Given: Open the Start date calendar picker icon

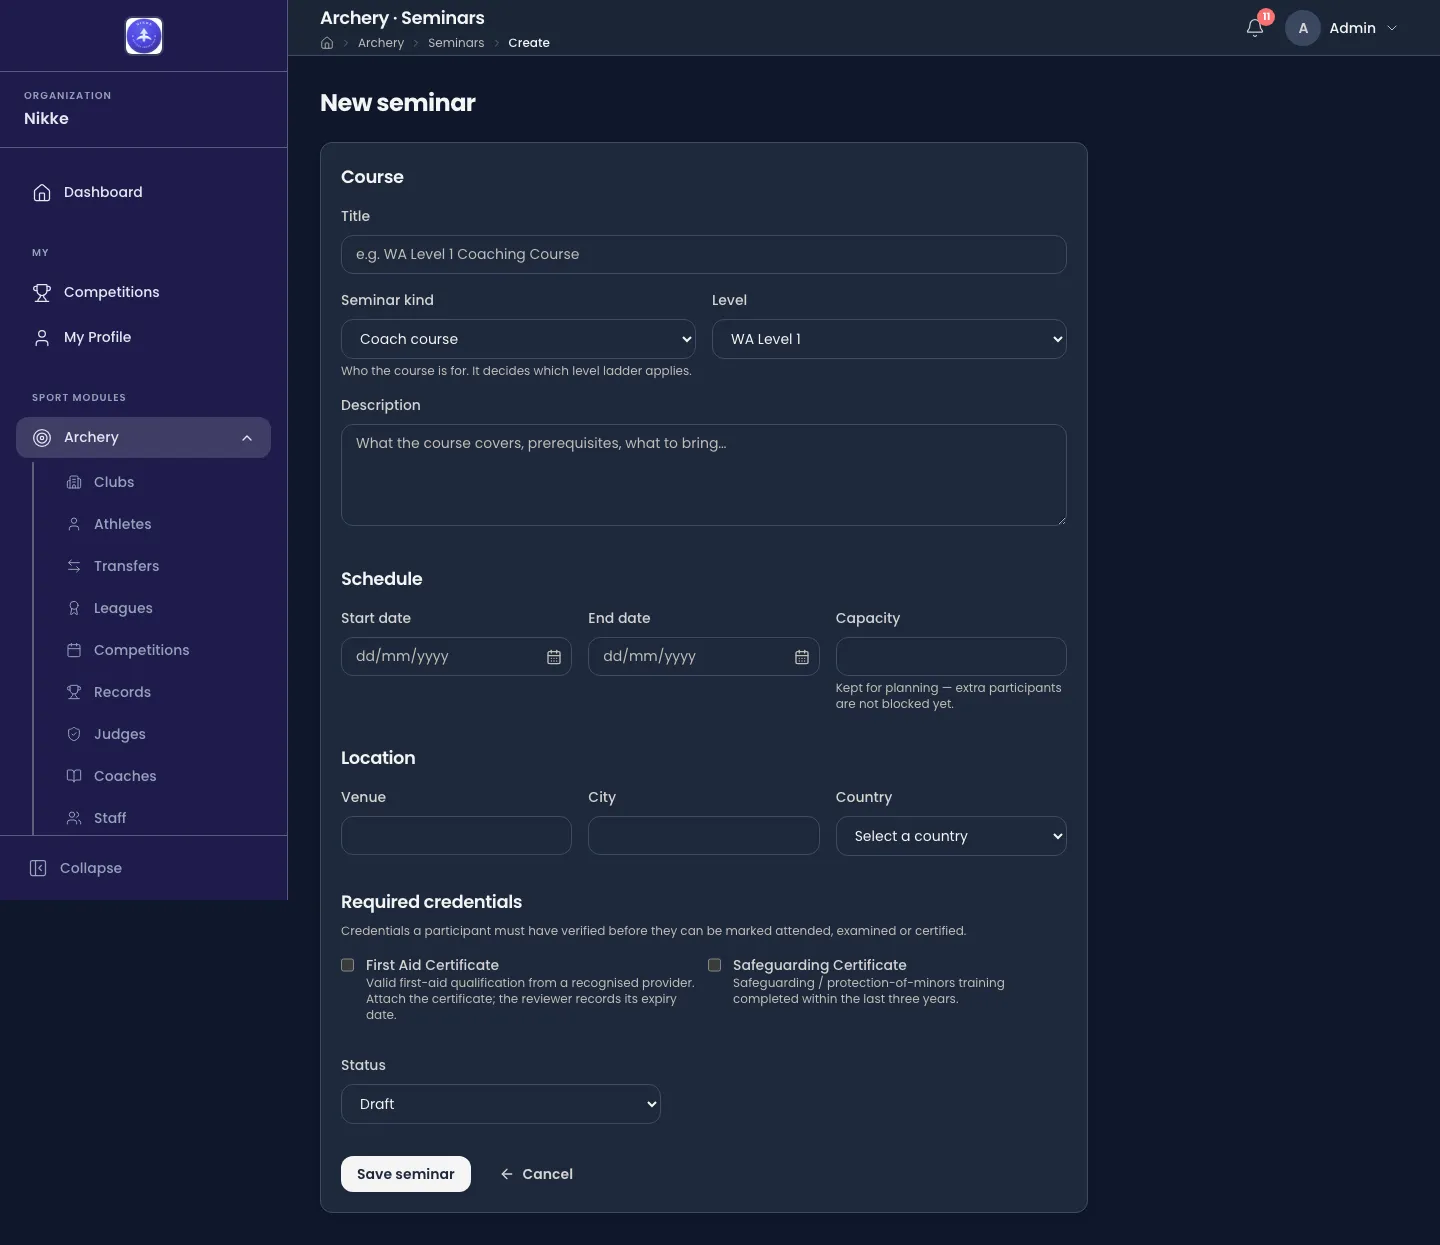Looking at the screenshot, I should click(x=554, y=657).
